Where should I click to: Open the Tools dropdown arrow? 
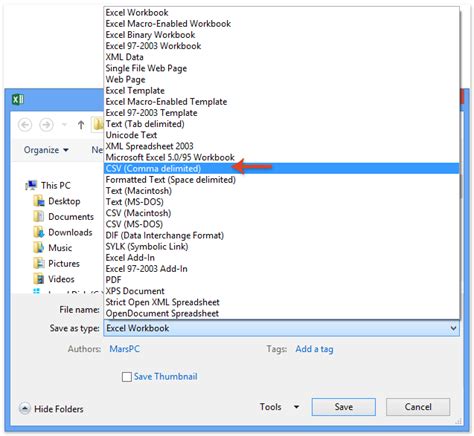pos(296,407)
